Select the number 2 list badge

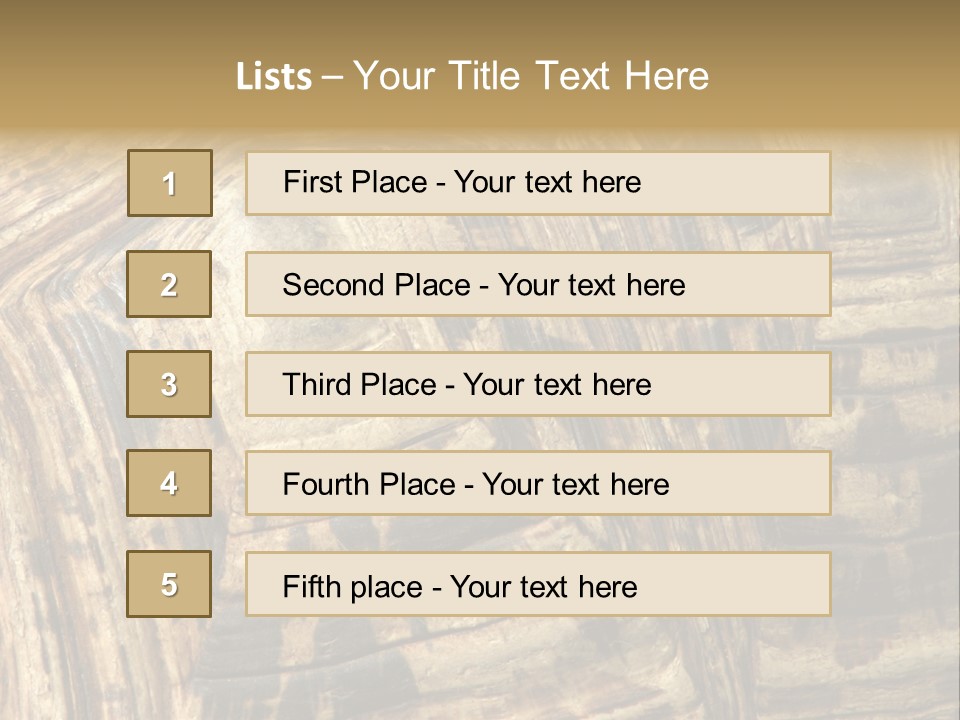[169, 284]
